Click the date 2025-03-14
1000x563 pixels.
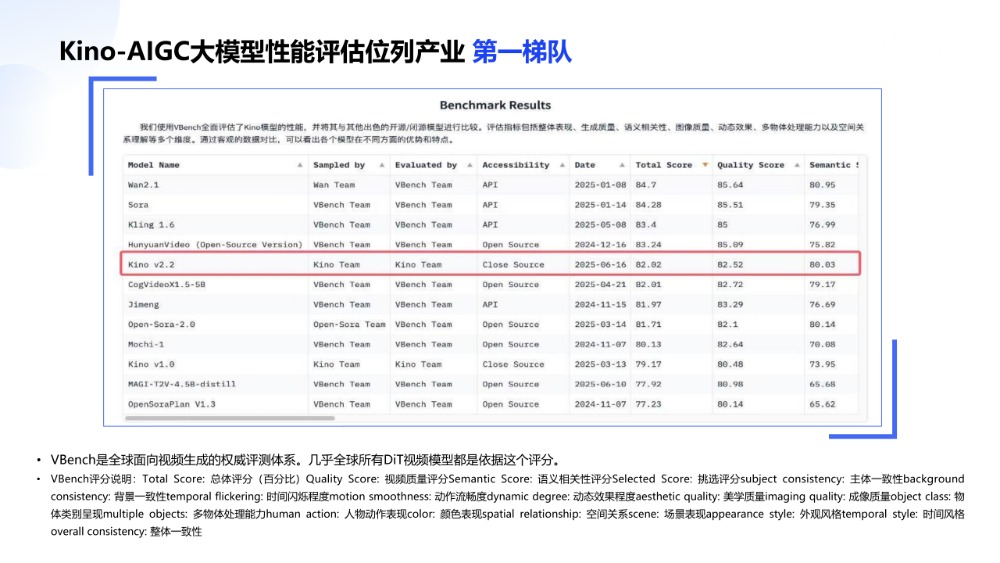click(x=600, y=325)
